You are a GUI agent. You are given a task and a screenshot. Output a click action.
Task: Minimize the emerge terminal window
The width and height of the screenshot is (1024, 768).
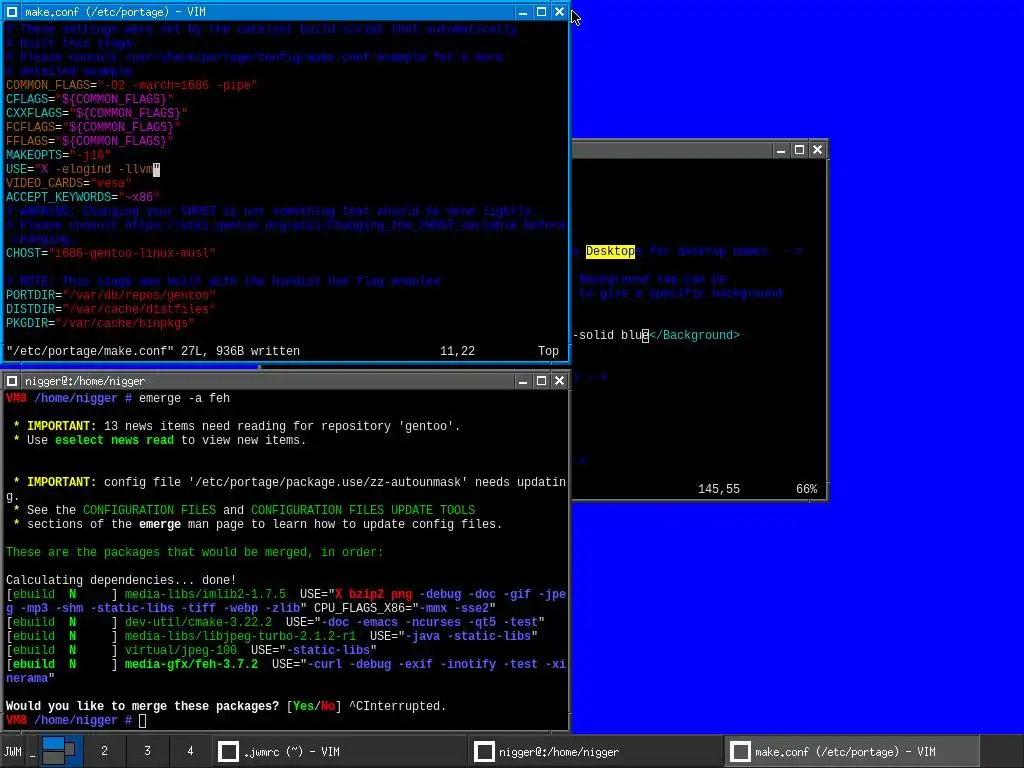522,381
